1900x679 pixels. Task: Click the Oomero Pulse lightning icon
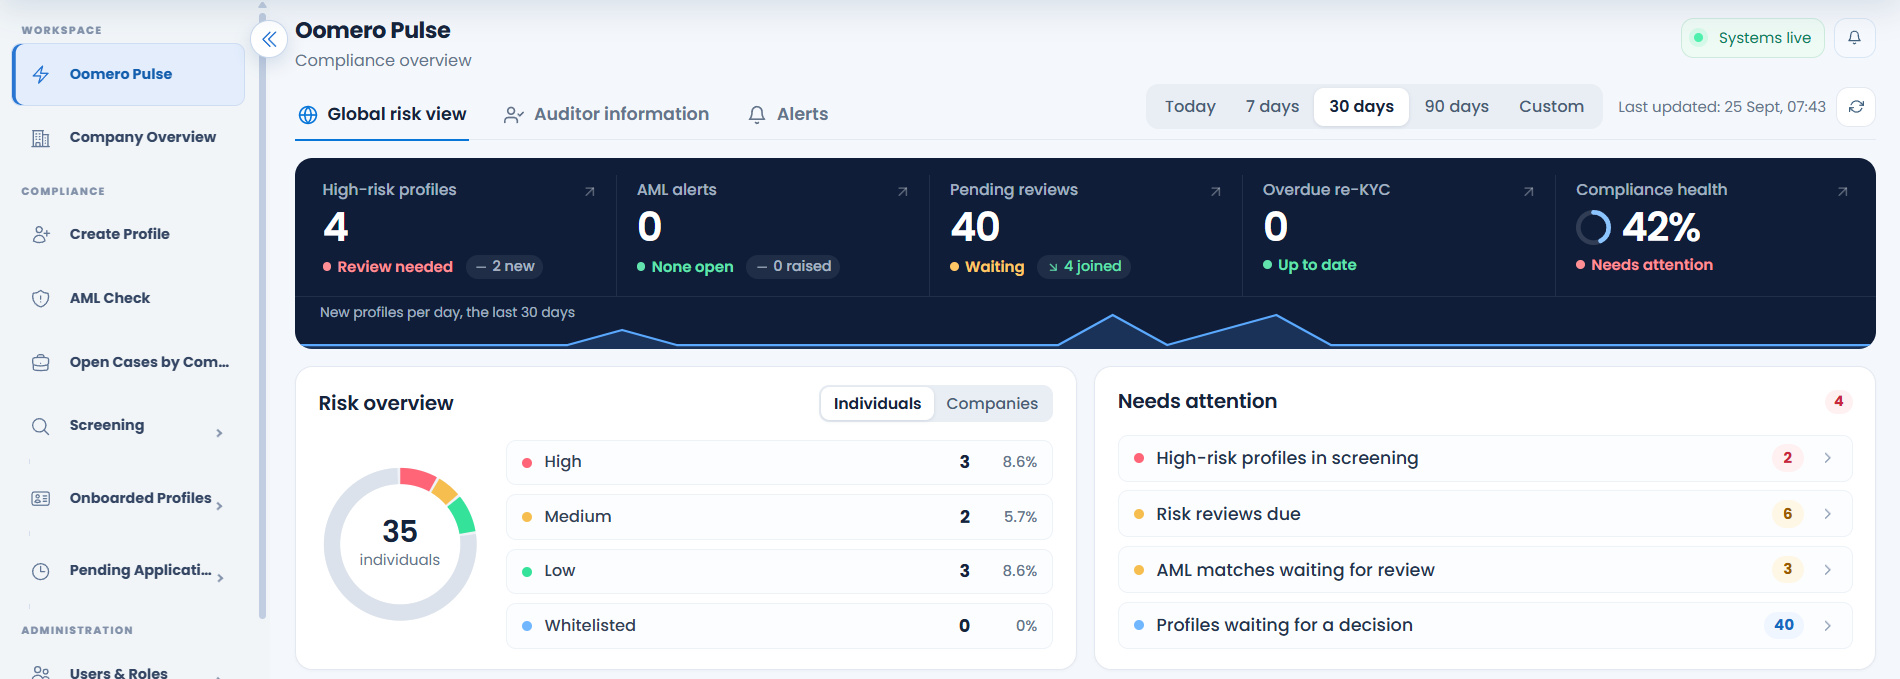(41, 74)
